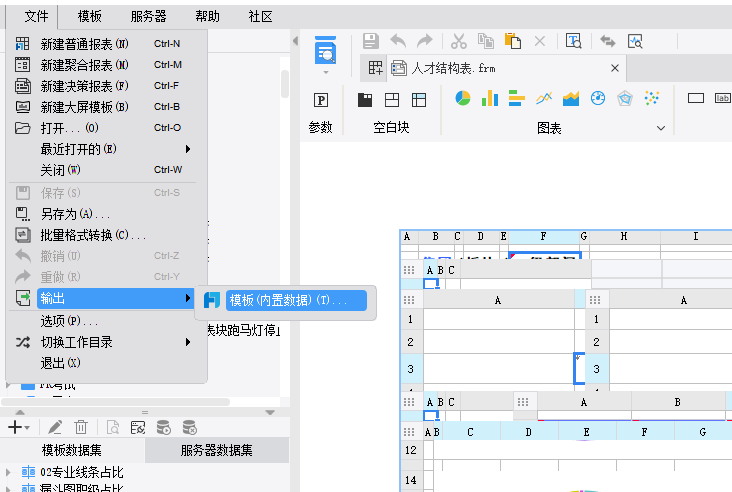The image size is (732, 492).
Task: Close the 人才结构表.frm tab
Action: [615, 68]
